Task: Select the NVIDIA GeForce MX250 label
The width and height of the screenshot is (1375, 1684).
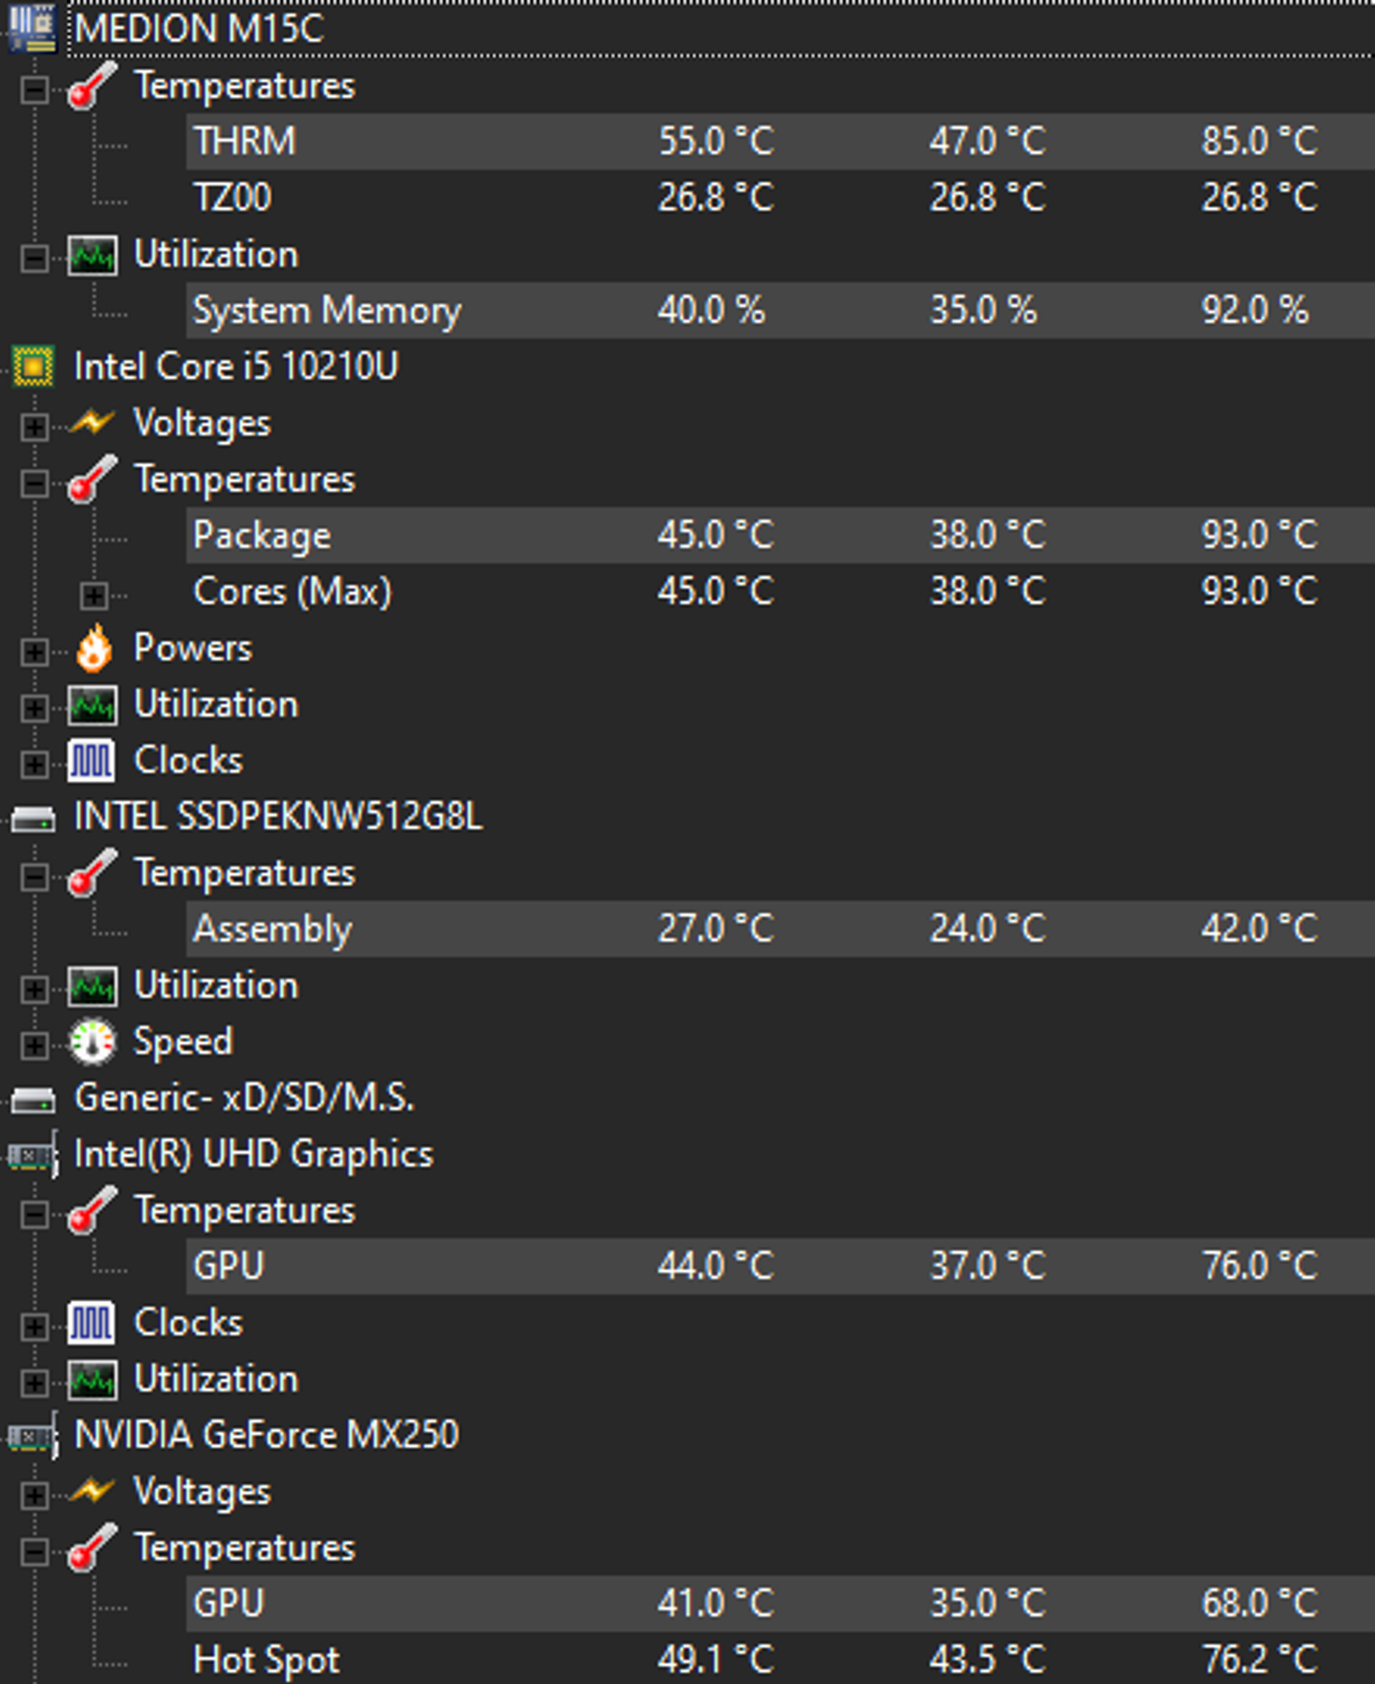Action: 267,1435
